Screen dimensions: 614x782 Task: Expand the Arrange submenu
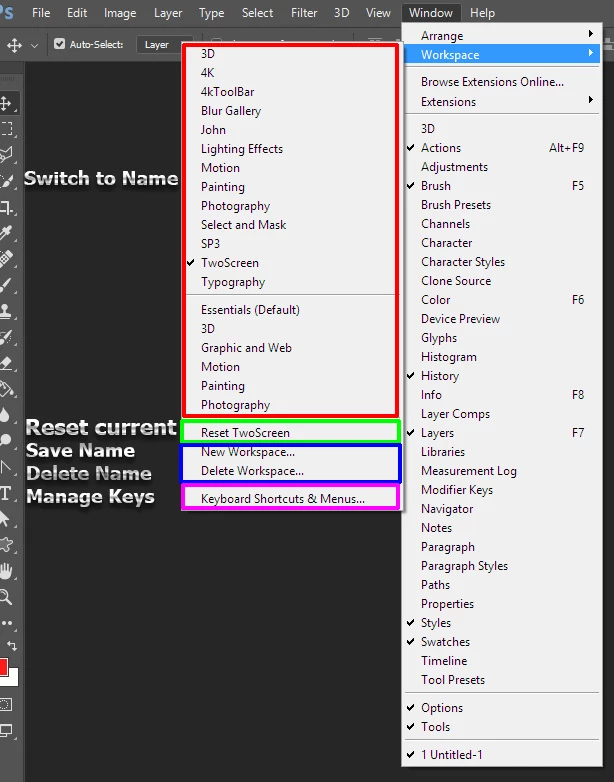(x=502, y=35)
